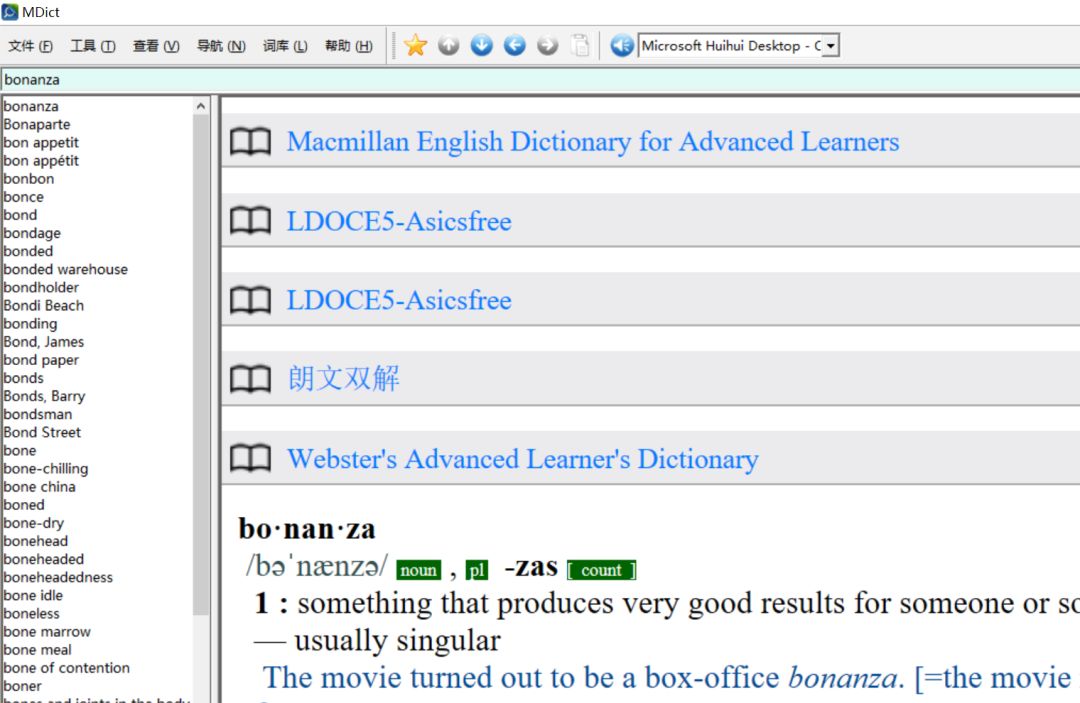Select 'bonding' in the word list
1080x703 pixels.
(x=30, y=324)
